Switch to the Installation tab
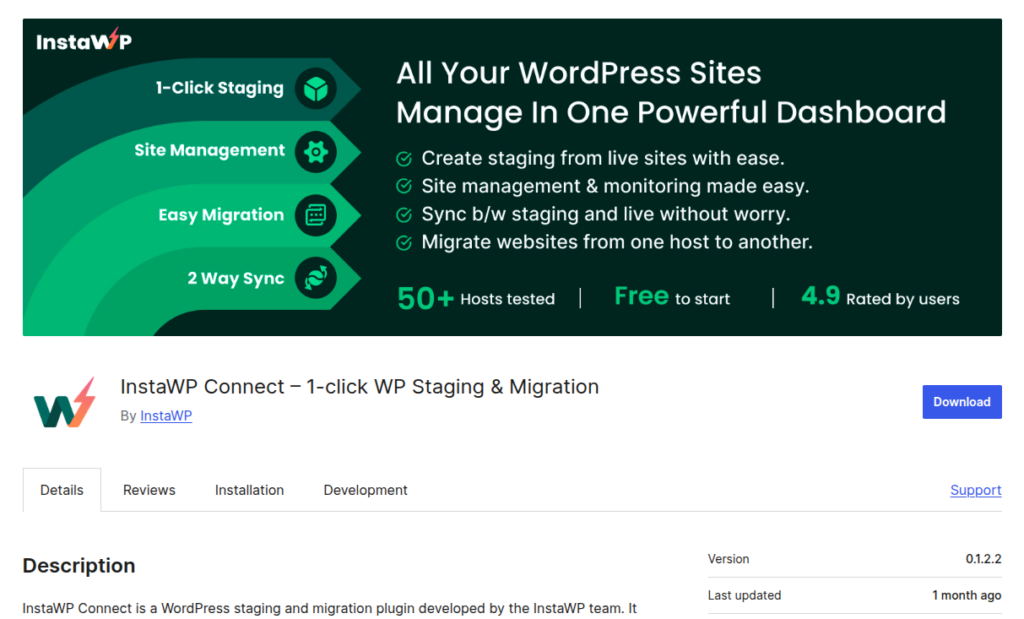Screen dimensions: 1024x619 click(249, 490)
